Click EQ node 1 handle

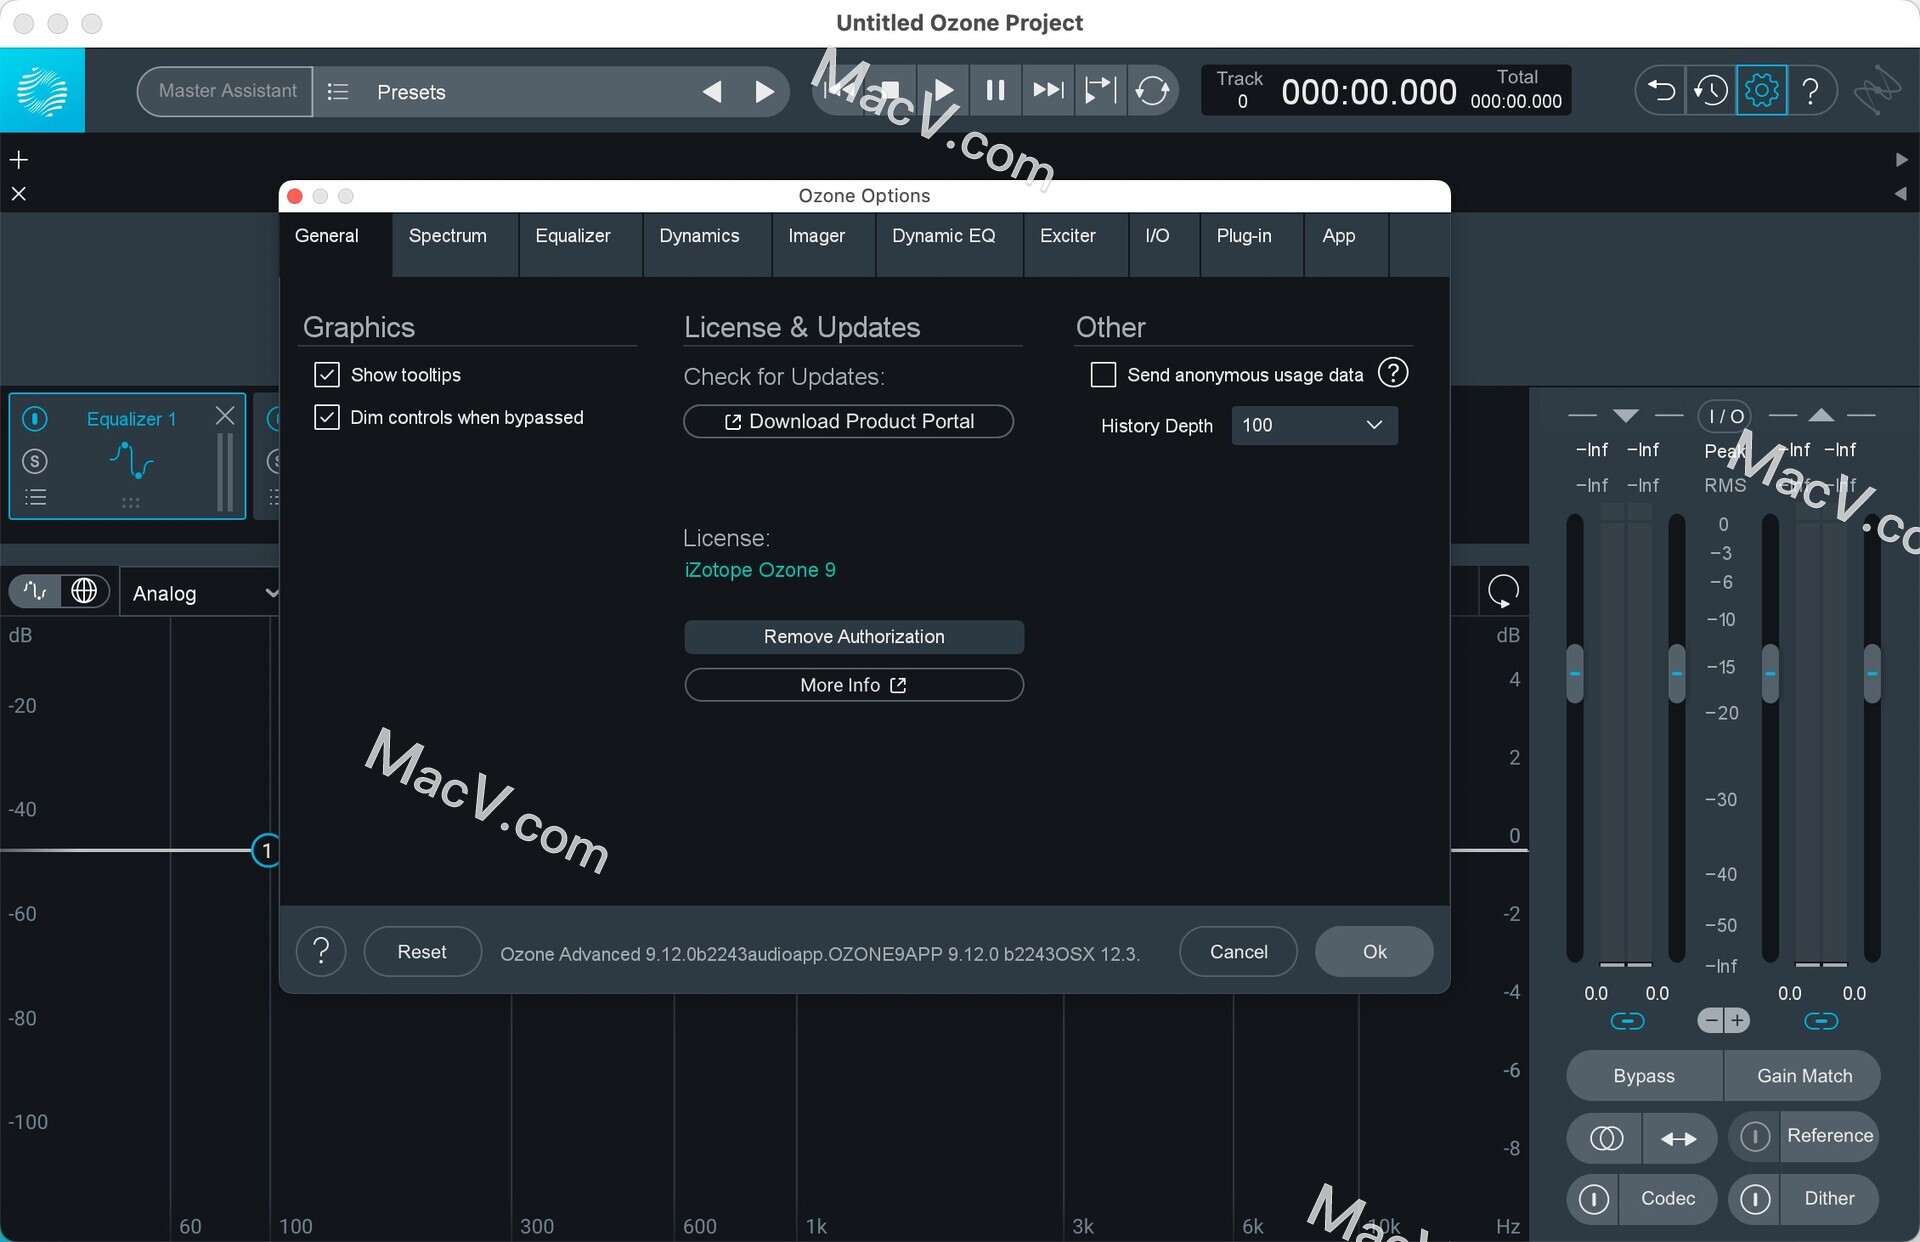[x=267, y=851]
